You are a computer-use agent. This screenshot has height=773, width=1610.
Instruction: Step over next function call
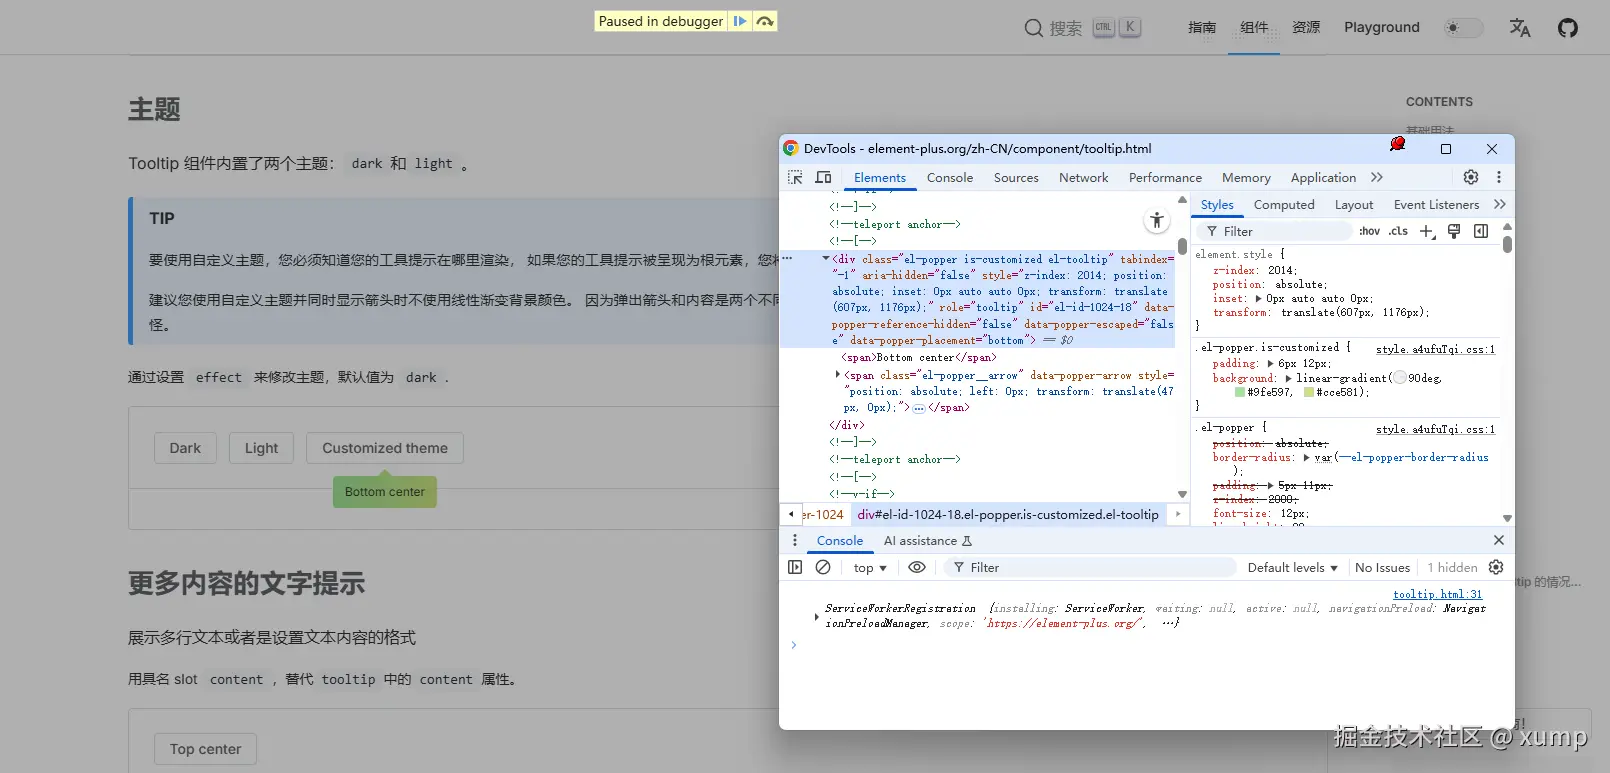coord(765,21)
